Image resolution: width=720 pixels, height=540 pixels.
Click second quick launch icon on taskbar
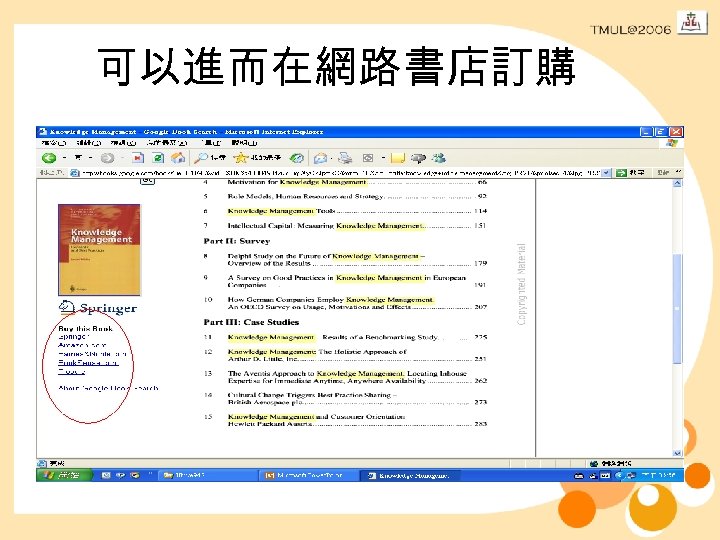click(120, 475)
